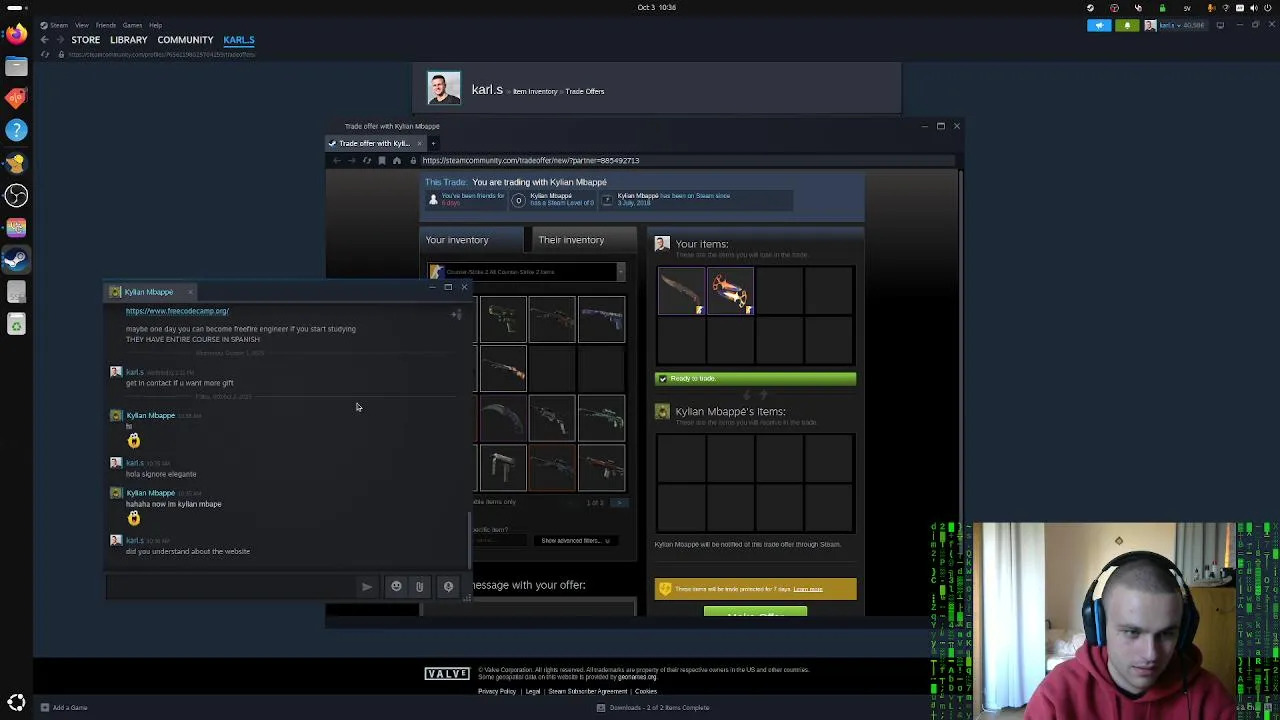Go home in the trade offer window
The image size is (1280, 720).
(397, 160)
